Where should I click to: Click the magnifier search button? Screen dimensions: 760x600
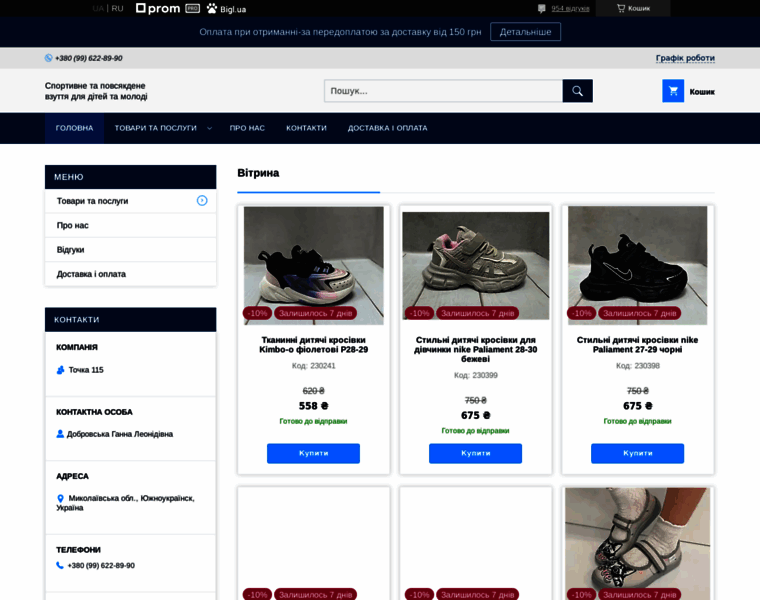click(x=577, y=91)
